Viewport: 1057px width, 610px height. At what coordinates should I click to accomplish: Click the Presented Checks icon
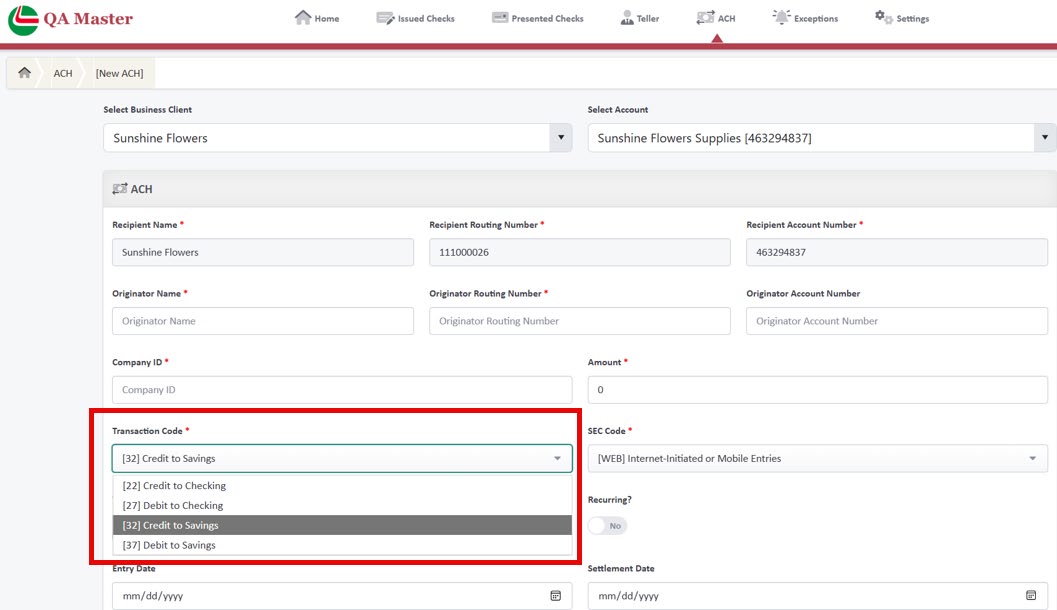tap(500, 18)
